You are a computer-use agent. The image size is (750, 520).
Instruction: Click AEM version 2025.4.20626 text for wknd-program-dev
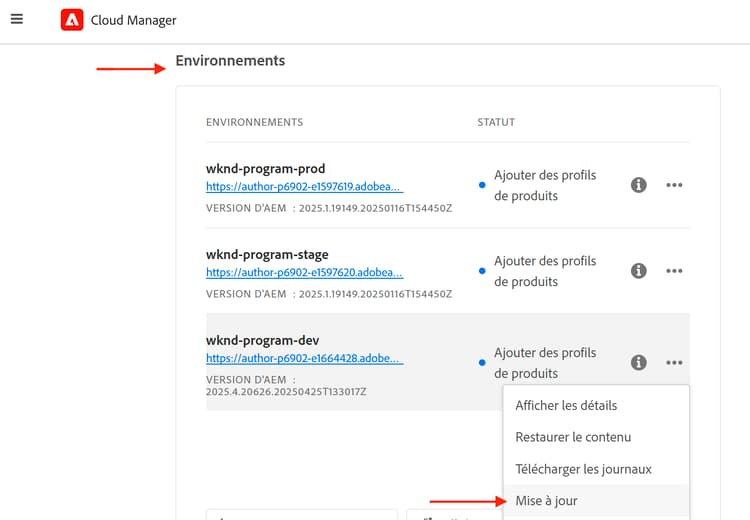286,386
